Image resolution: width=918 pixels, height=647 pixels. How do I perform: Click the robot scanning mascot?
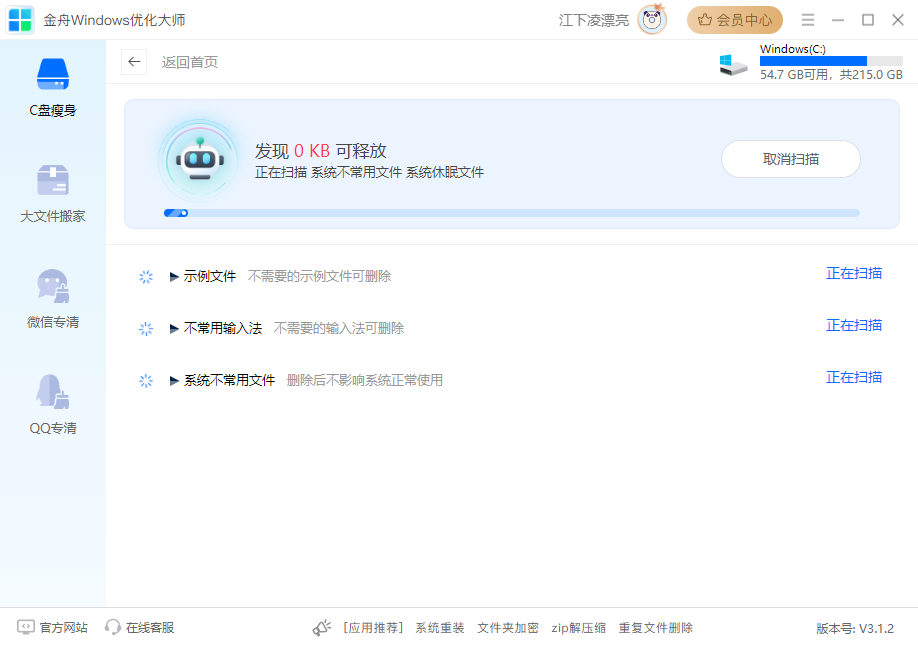point(200,159)
